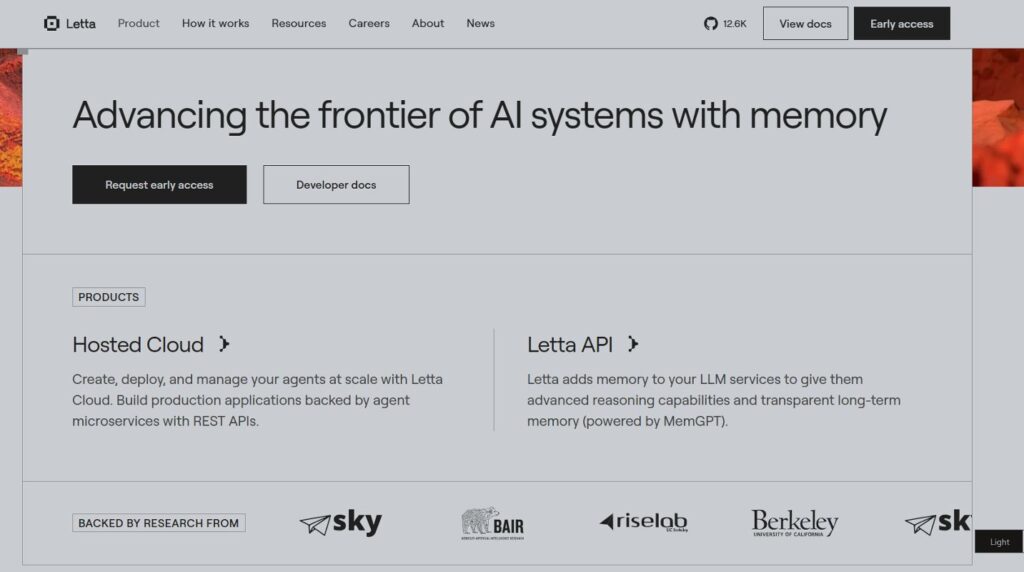Open the About page
The width and height of the screenshot is (1024, 572).
click(428, 24)
